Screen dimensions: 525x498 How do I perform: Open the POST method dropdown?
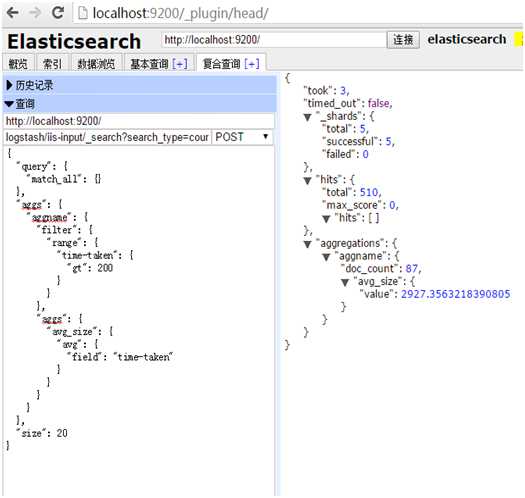[x=242, y=137]
